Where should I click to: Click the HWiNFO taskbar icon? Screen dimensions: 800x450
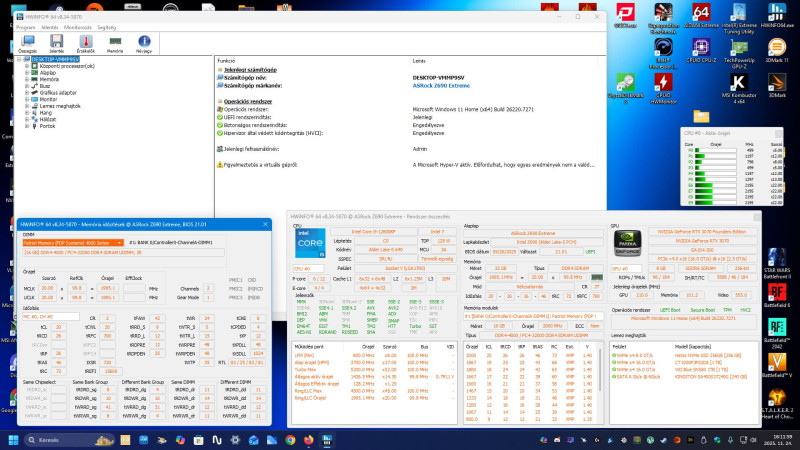(x=327, y=440)
